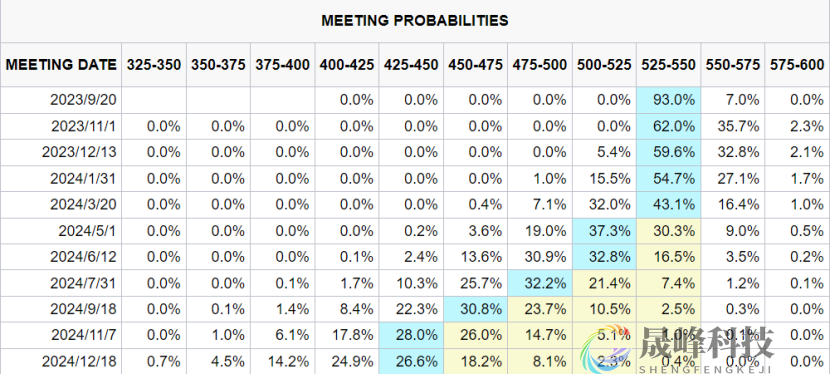
Task: Select the 30.3% yellow highlighted cell
Action: pos(669,231)
